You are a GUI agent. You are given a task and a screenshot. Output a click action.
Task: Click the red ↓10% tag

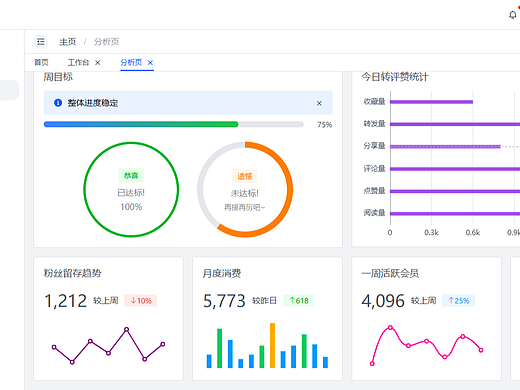click(x=141, y=301)
